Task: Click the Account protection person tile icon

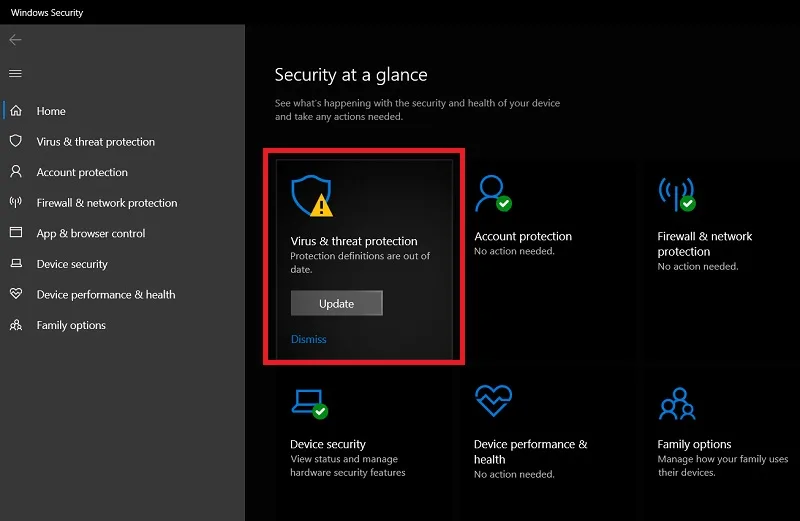Action: tap(493, 193)
